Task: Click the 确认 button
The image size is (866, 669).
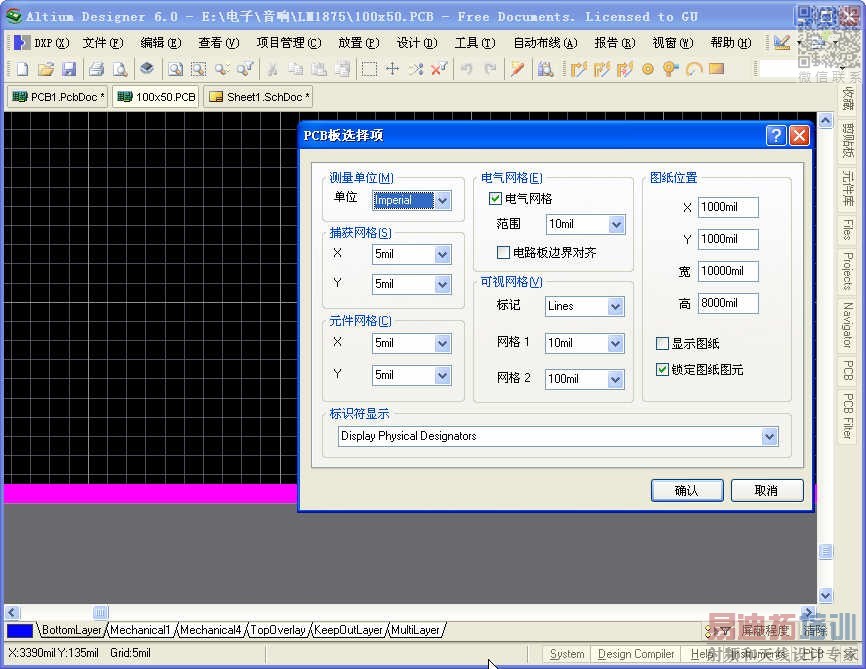Action: point(687,490)
